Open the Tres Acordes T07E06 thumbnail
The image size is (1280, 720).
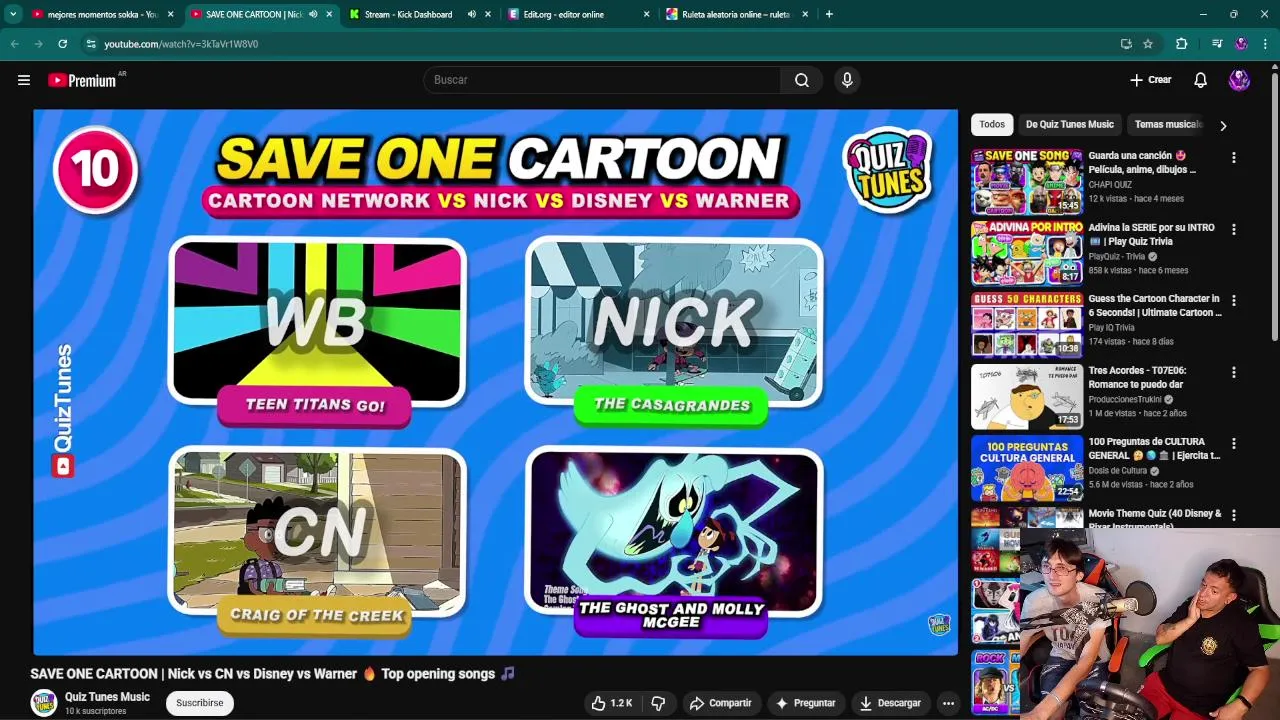pyautogui.click(x=1027, y=396)
